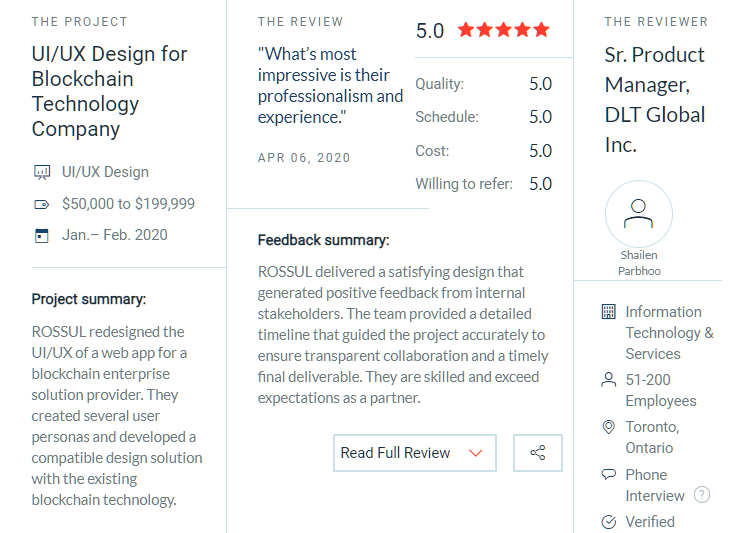Click the reviewer avatar placeholder icon

coord(639,213)
